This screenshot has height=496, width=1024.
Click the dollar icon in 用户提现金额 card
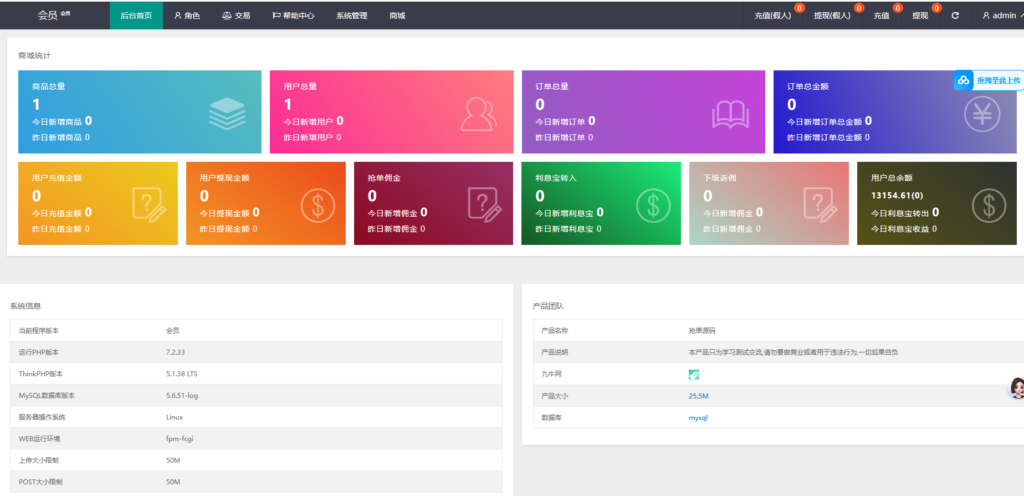click(x=317, y=206)
